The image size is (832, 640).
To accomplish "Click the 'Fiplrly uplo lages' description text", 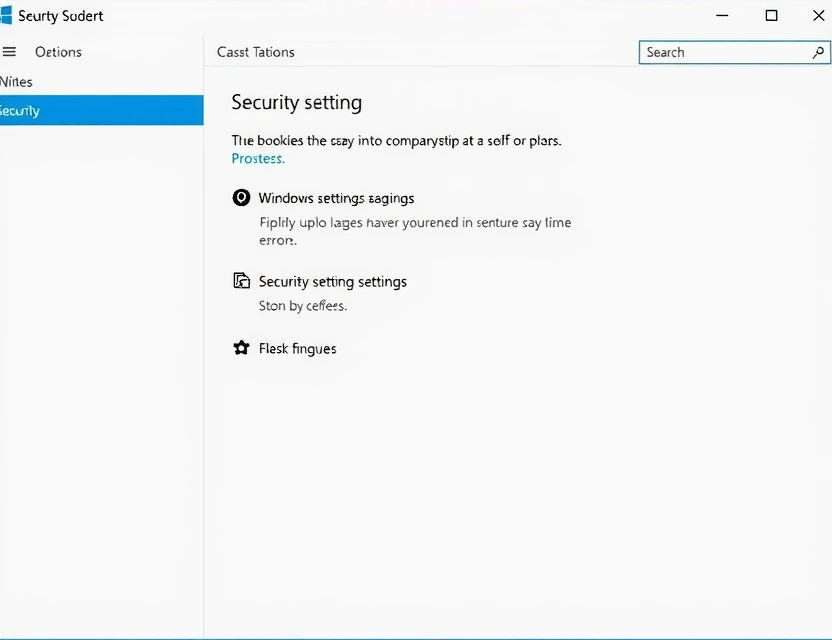I will (415, 231).
